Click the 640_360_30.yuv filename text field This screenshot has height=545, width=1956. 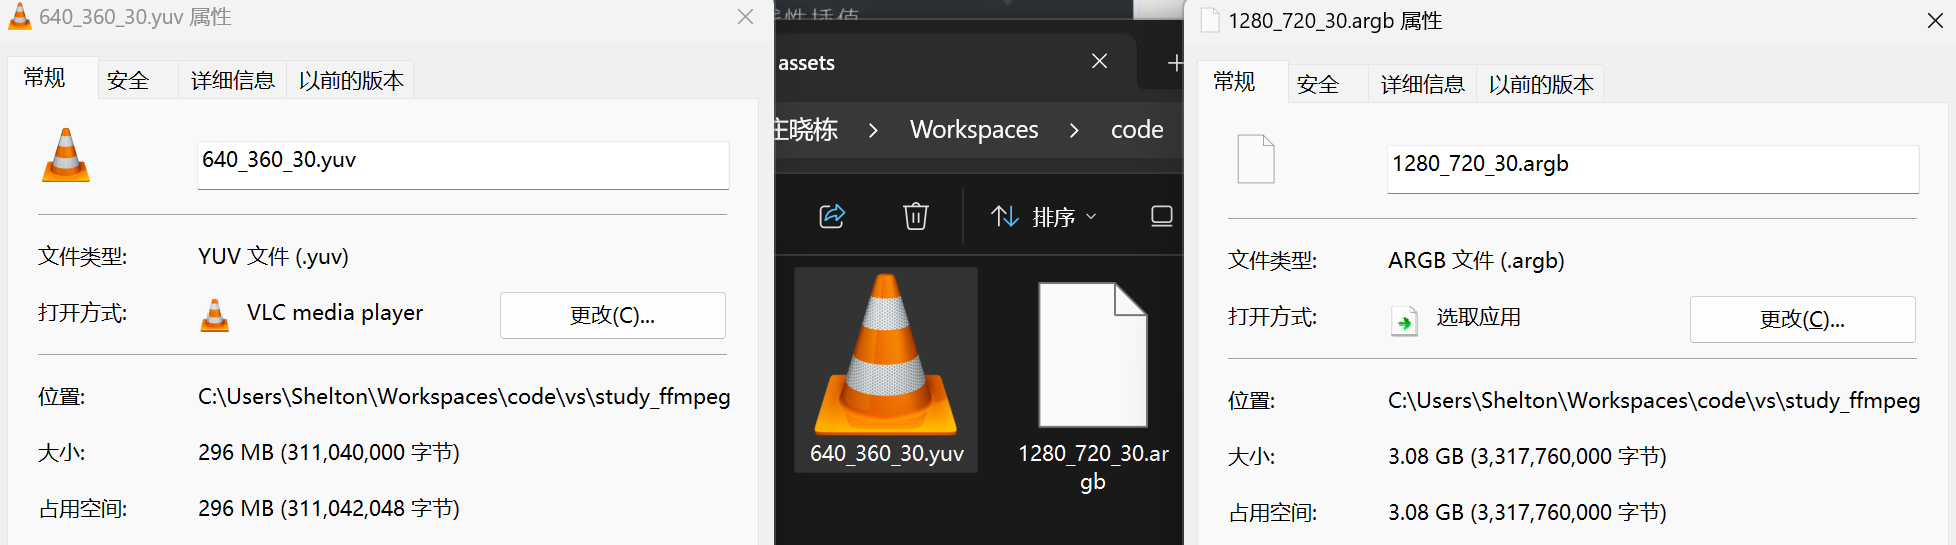pyautogui.click(x=462, y=162)
